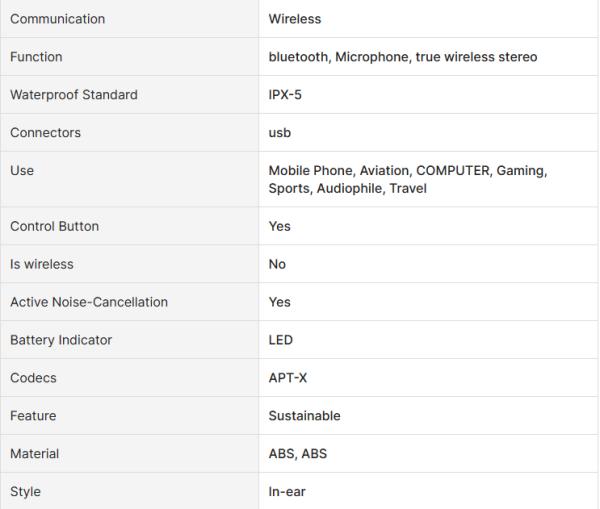Click the Battery Indicator label
This screenshot has width=600, height=509.
coord(61,340)
